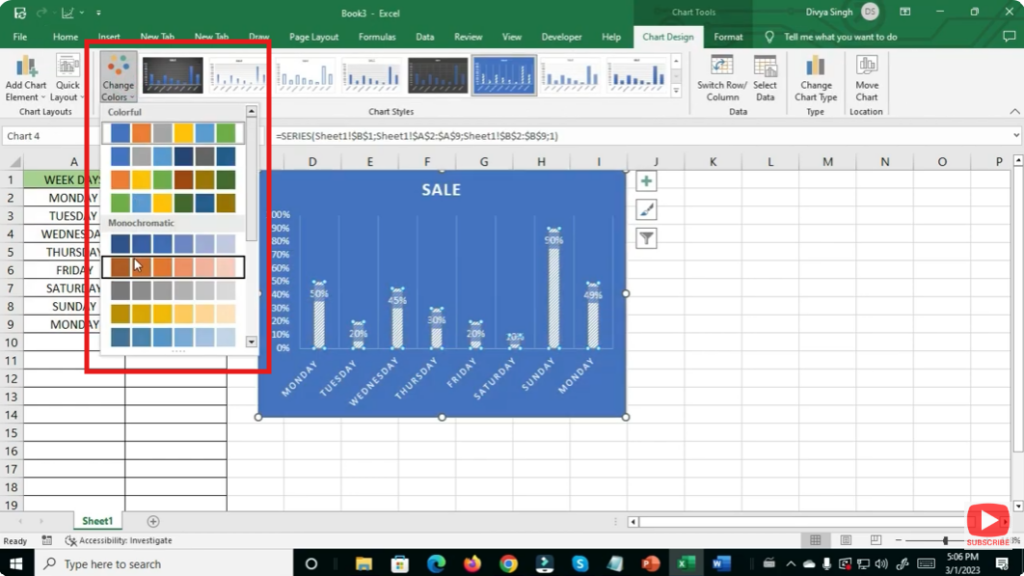The width and height of the screenshot is (1024, 576).
Task: Add a new sheet with plus button
Action: point(153,521)
